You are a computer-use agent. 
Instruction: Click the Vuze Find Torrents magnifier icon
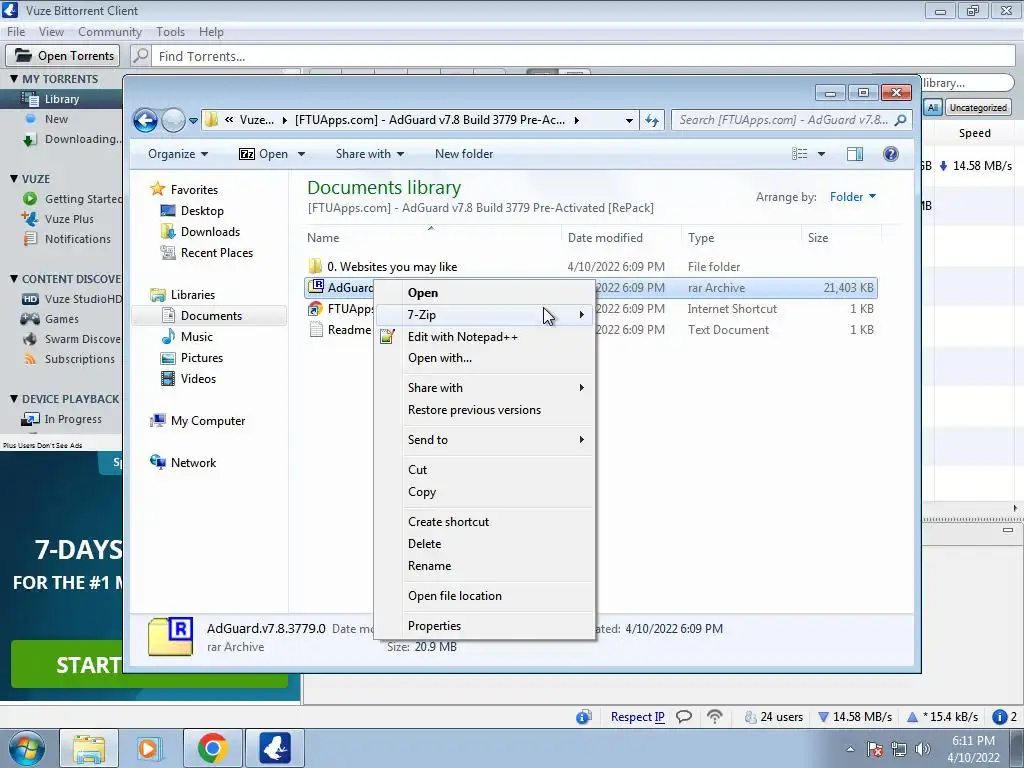pos(140,56)
